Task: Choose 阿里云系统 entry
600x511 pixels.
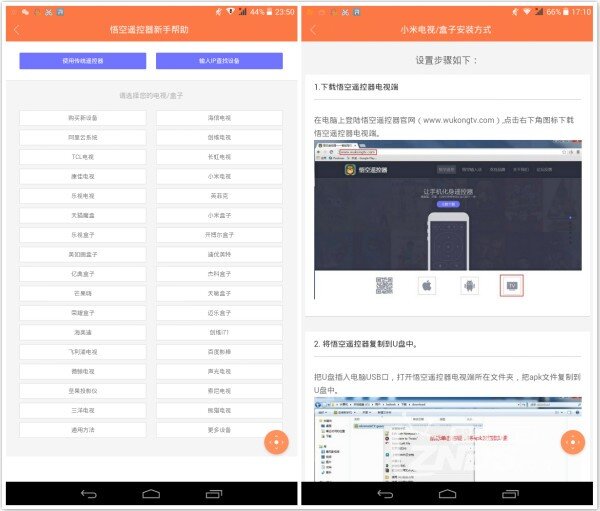Action: pos(83,137)
